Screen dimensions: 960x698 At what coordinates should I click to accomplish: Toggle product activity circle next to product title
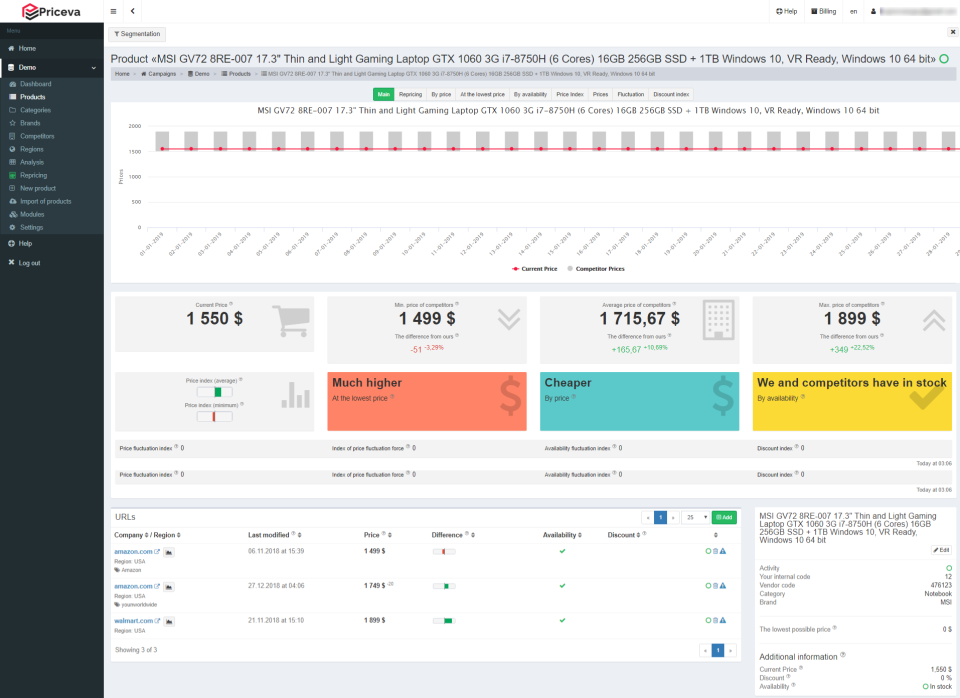pos(944,59)
